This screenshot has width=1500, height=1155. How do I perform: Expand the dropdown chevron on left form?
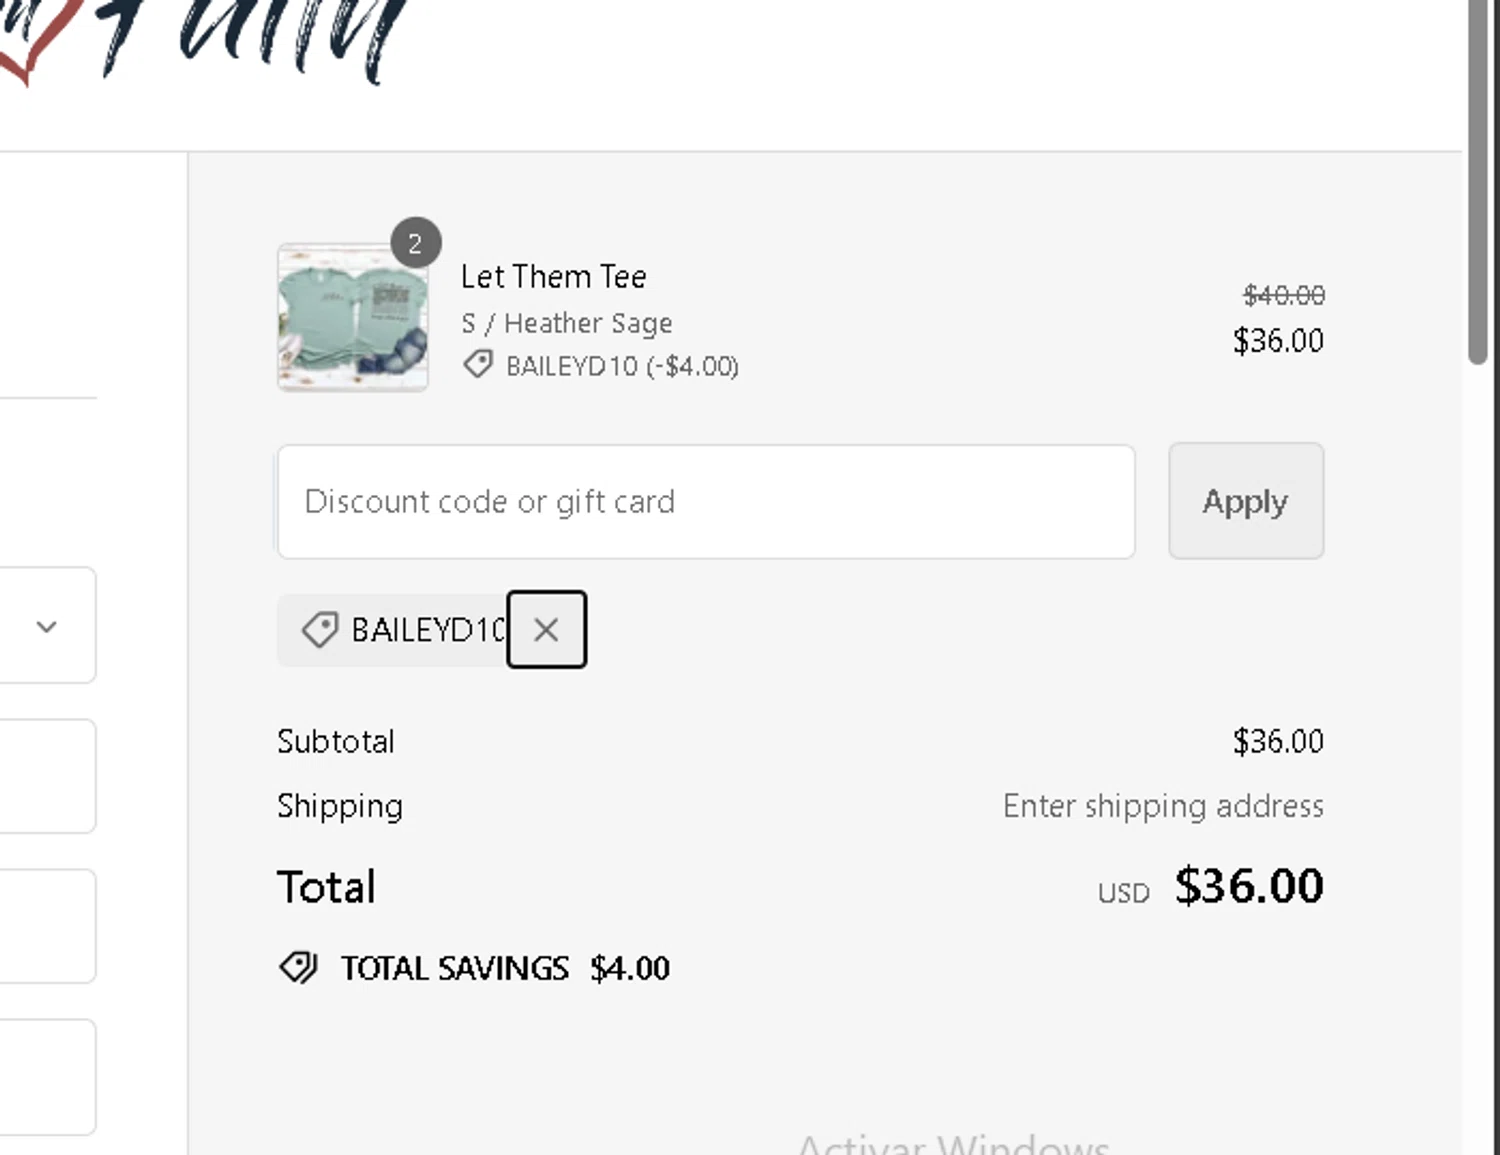point(46,627)
